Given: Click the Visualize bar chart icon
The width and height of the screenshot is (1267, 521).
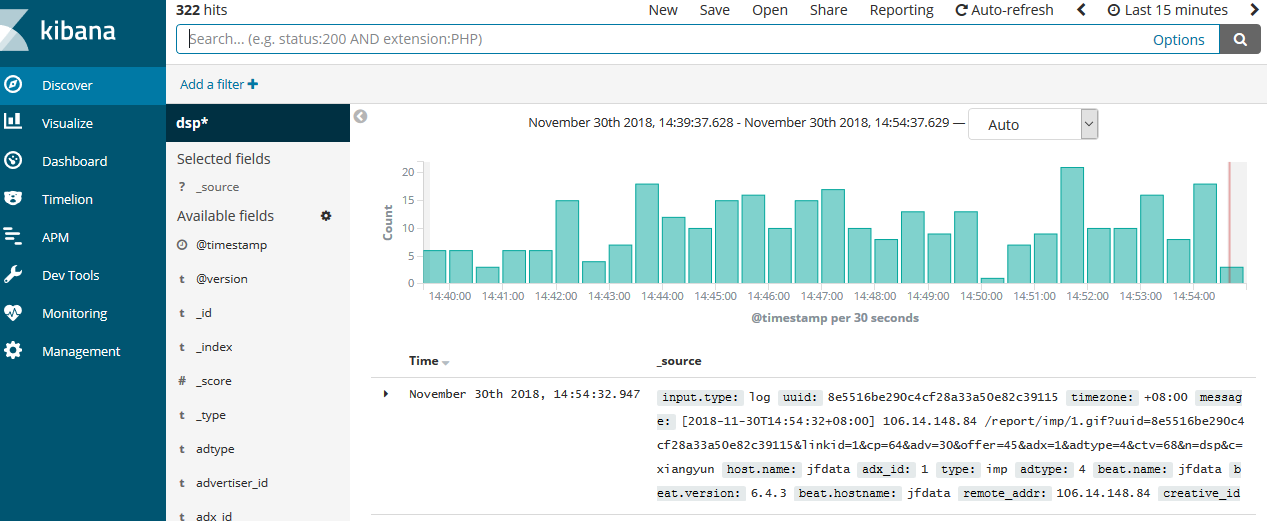Looking at the screenshot, I should [x=14, y=123].
